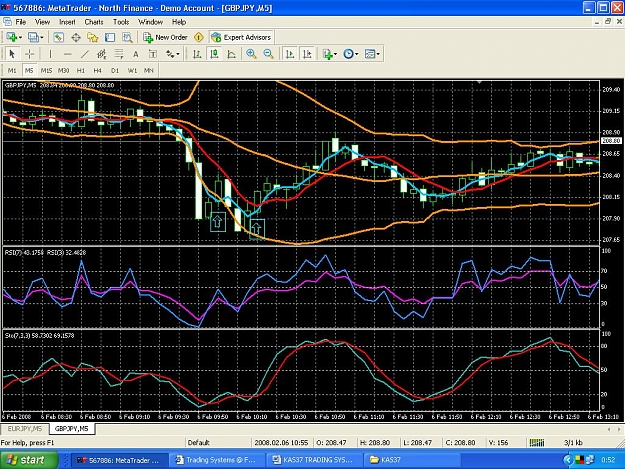Screen dimensions: 625x469
Task: Open the KAS37 folder taskbar item
Action: point(411,460)
